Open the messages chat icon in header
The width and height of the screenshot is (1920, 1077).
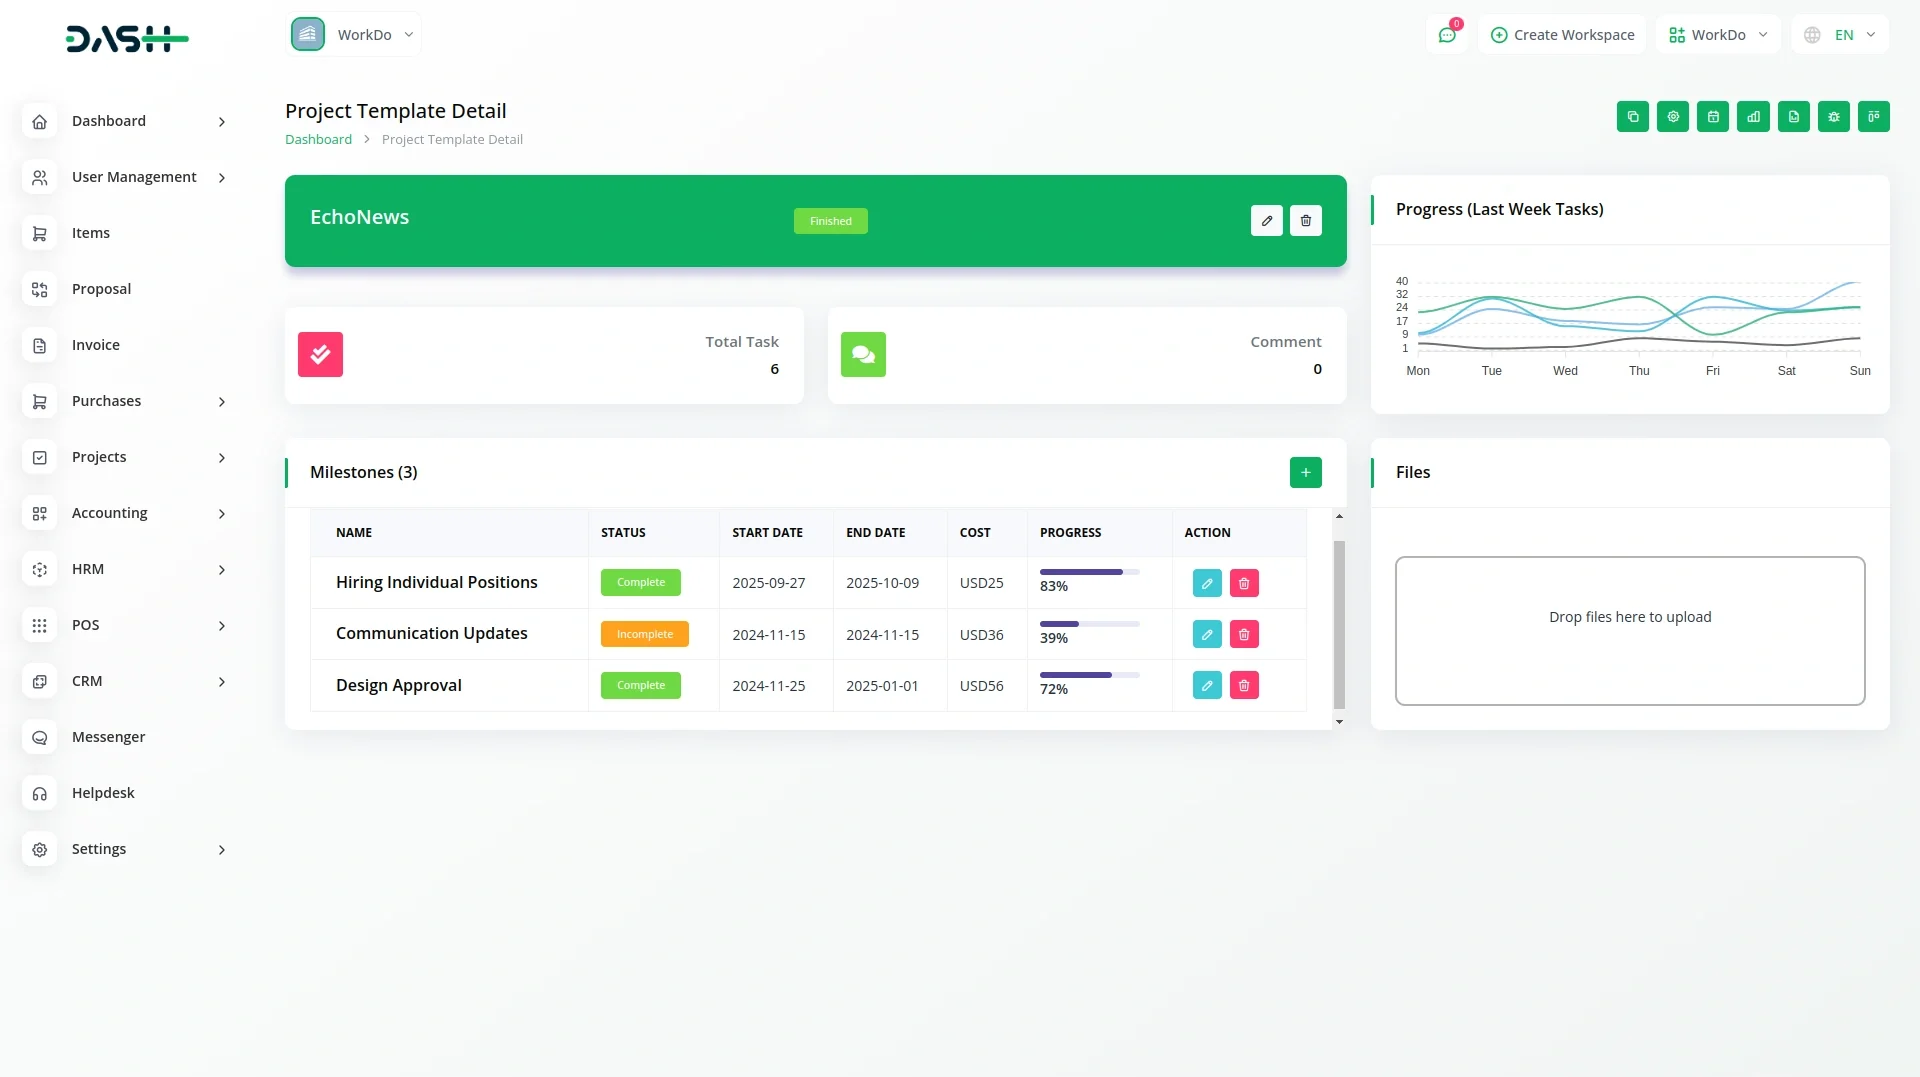(1446, 35)
